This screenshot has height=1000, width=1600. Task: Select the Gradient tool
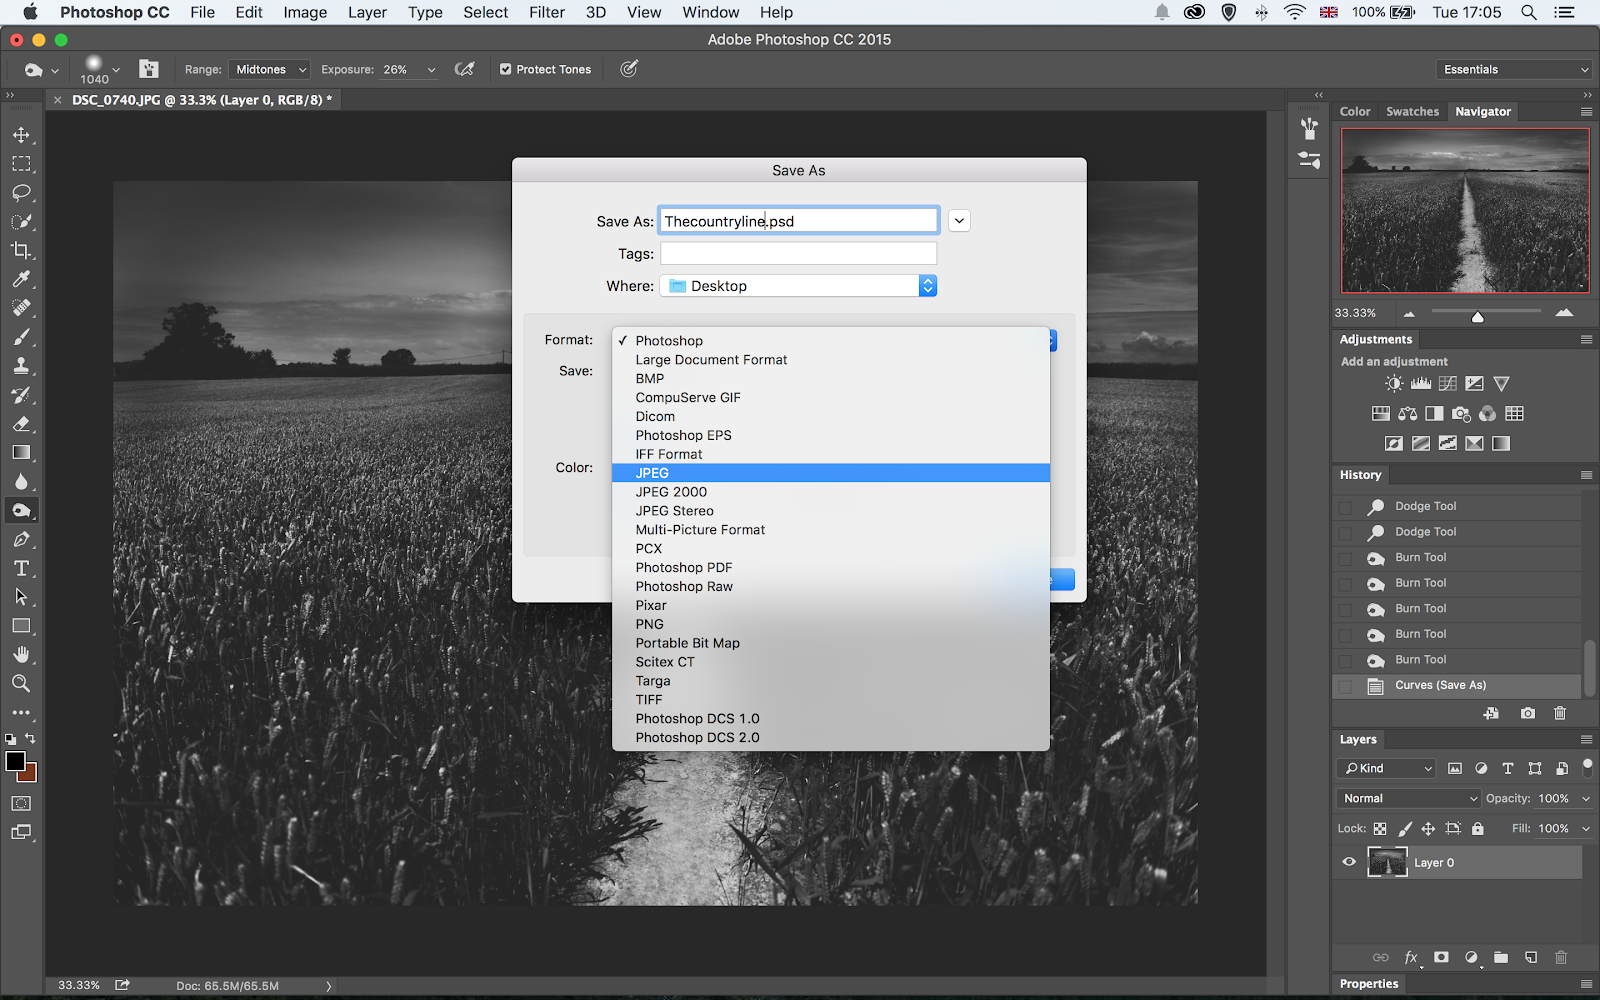[x=21, y=453]
